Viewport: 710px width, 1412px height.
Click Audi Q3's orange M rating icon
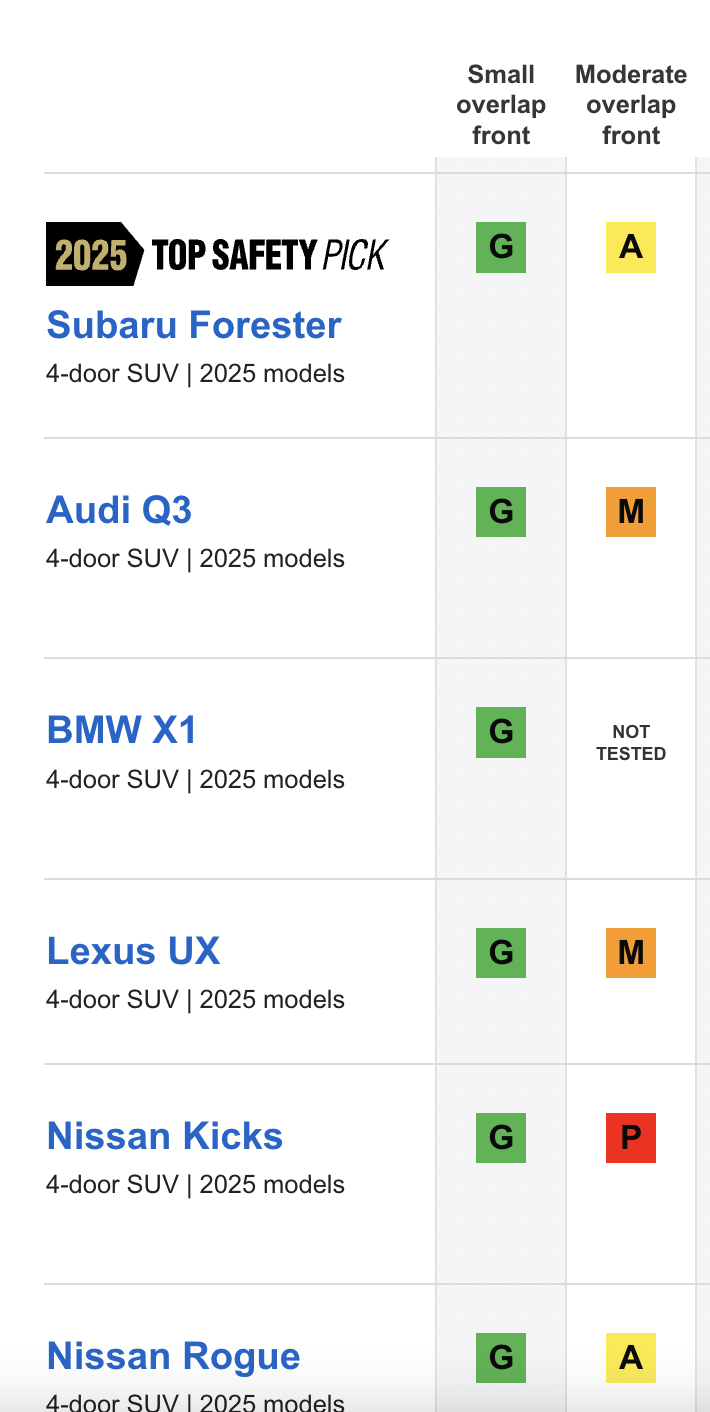pyautogui.click(x=631, y=512)
